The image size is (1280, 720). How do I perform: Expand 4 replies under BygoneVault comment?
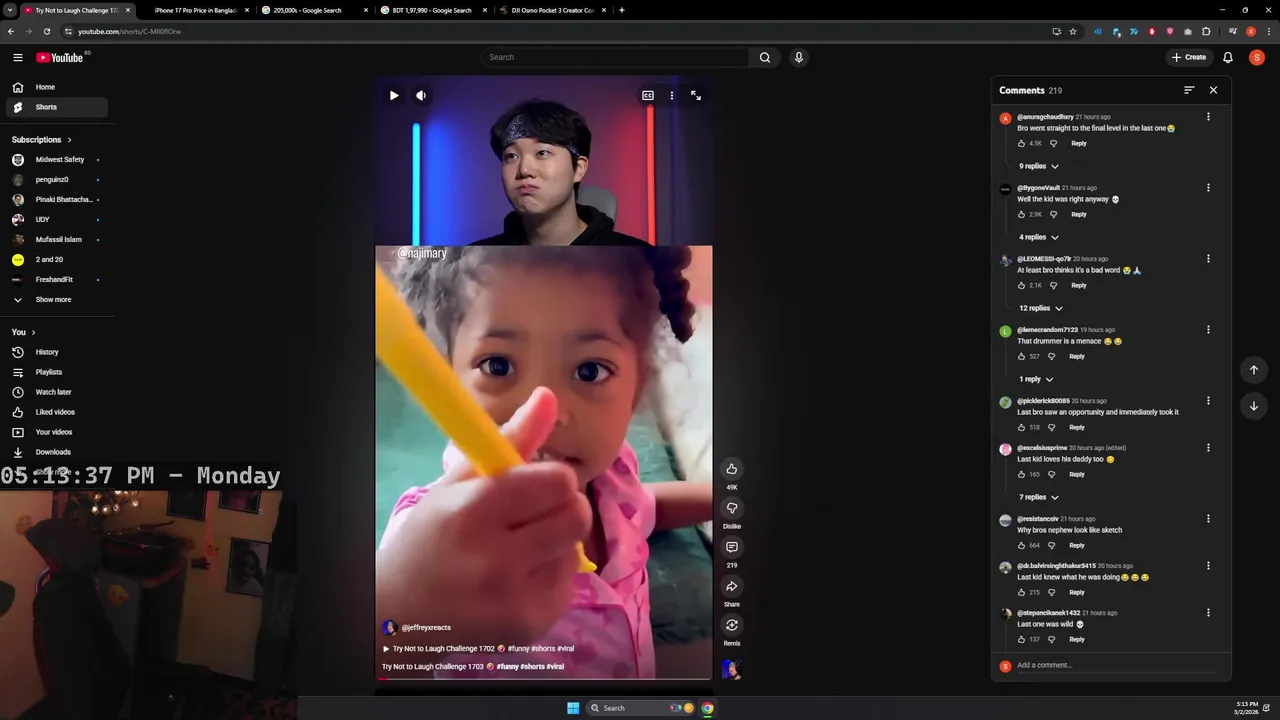click(x=1039, y=237)
